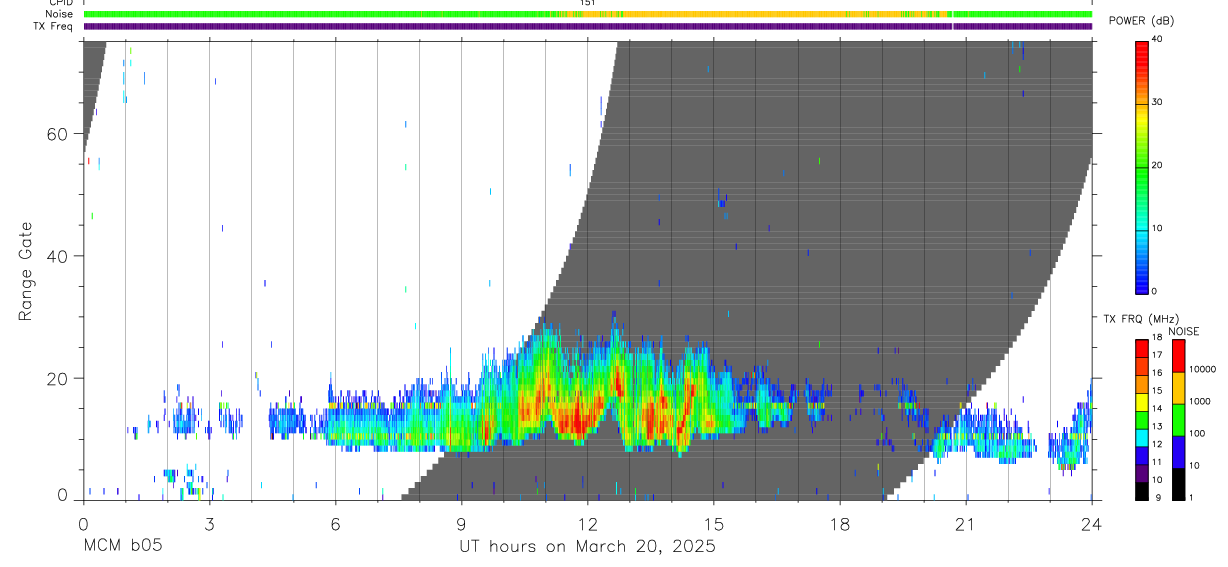Click the 60 tick on Range Gate axis

56,134
